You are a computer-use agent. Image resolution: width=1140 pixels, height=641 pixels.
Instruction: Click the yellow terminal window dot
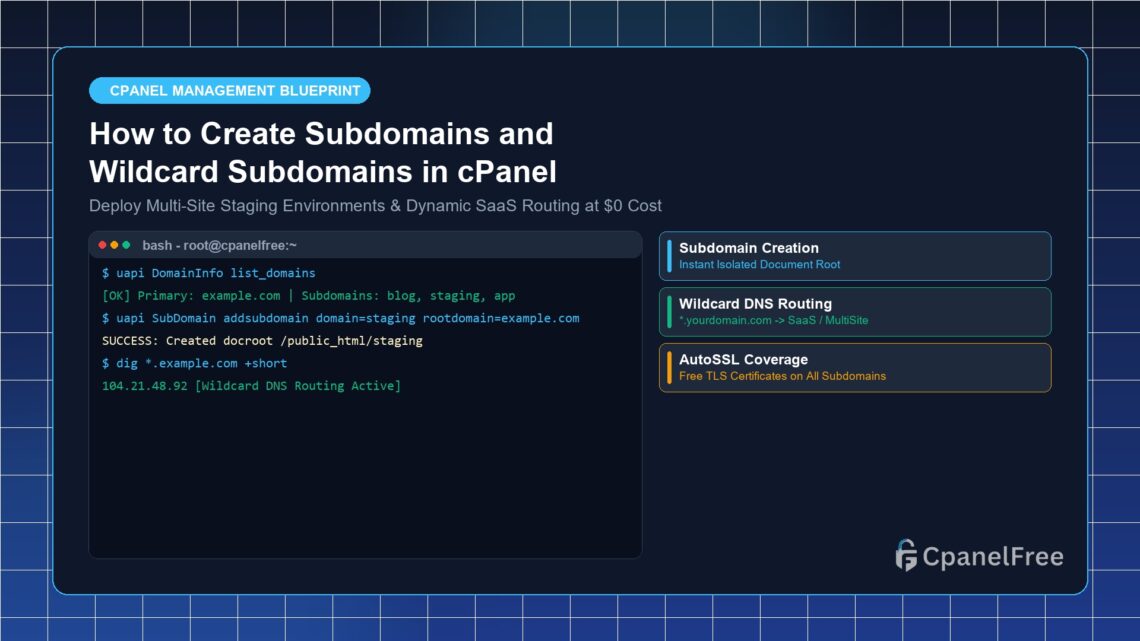114,246
